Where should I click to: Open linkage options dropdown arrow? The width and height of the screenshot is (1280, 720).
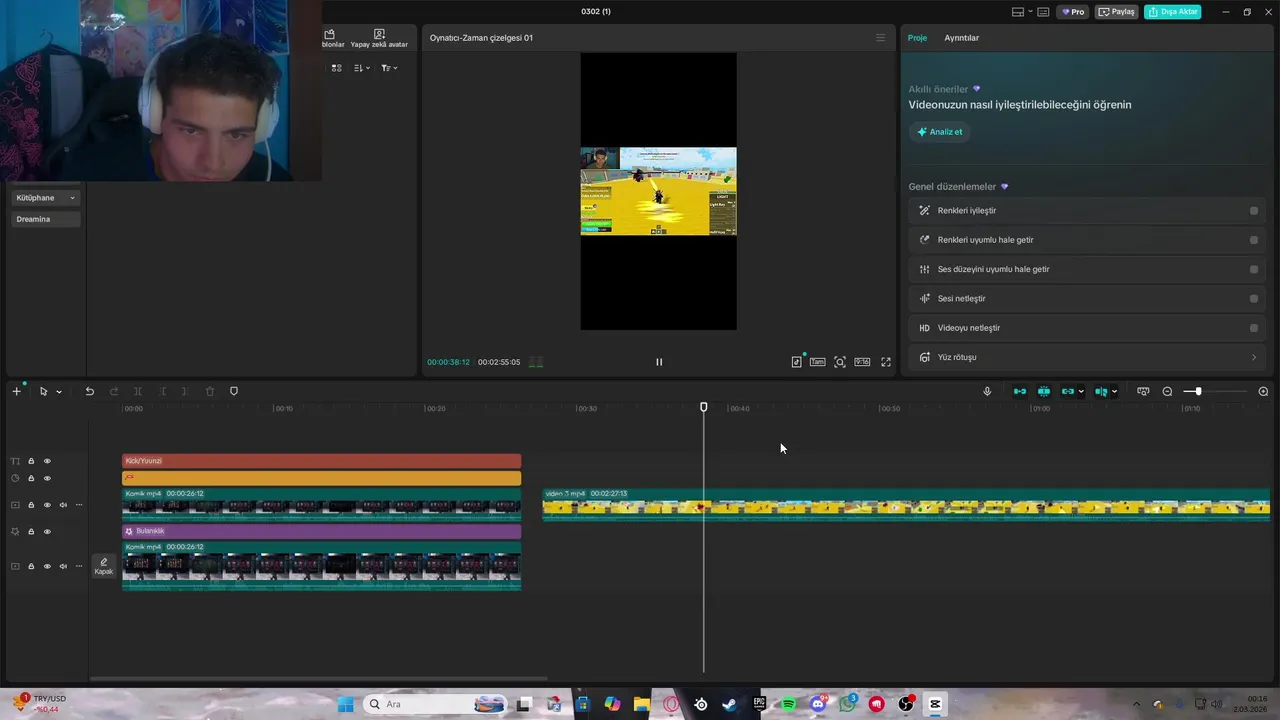(1081, 392)
